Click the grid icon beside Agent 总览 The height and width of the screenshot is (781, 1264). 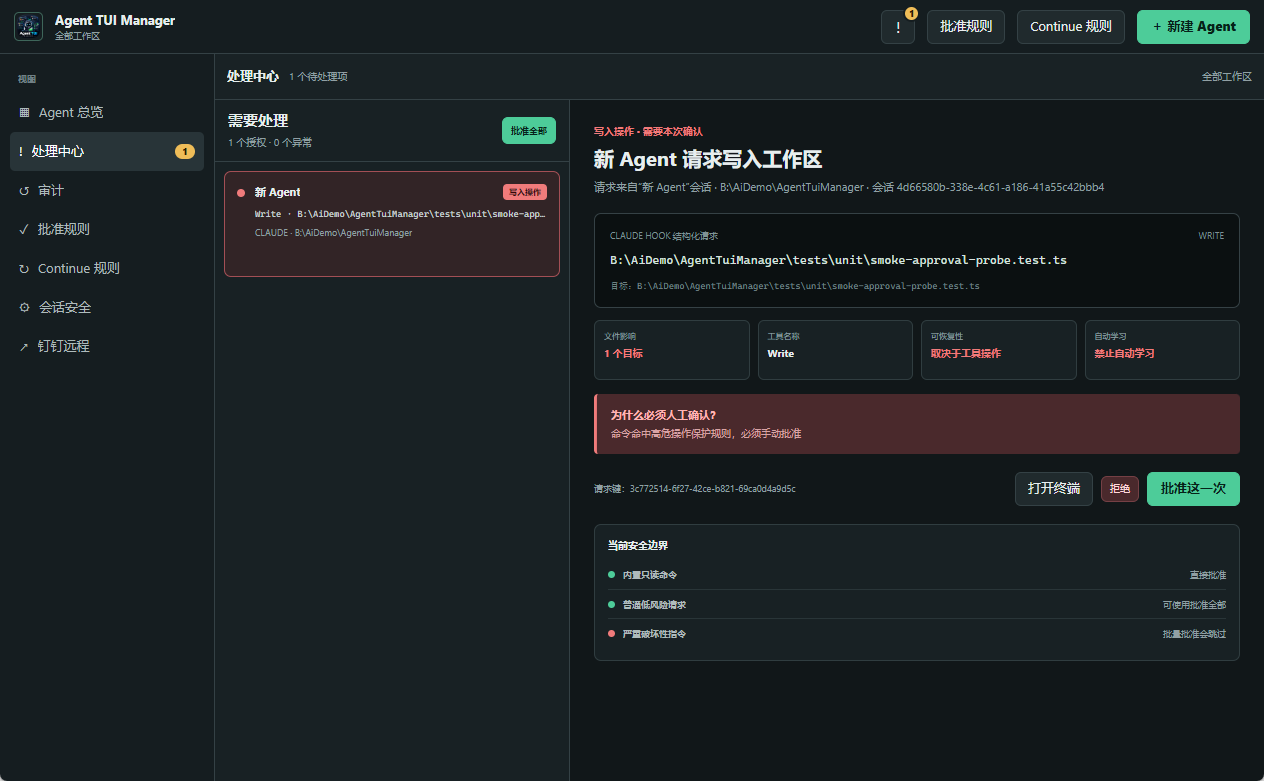(24, 113)
